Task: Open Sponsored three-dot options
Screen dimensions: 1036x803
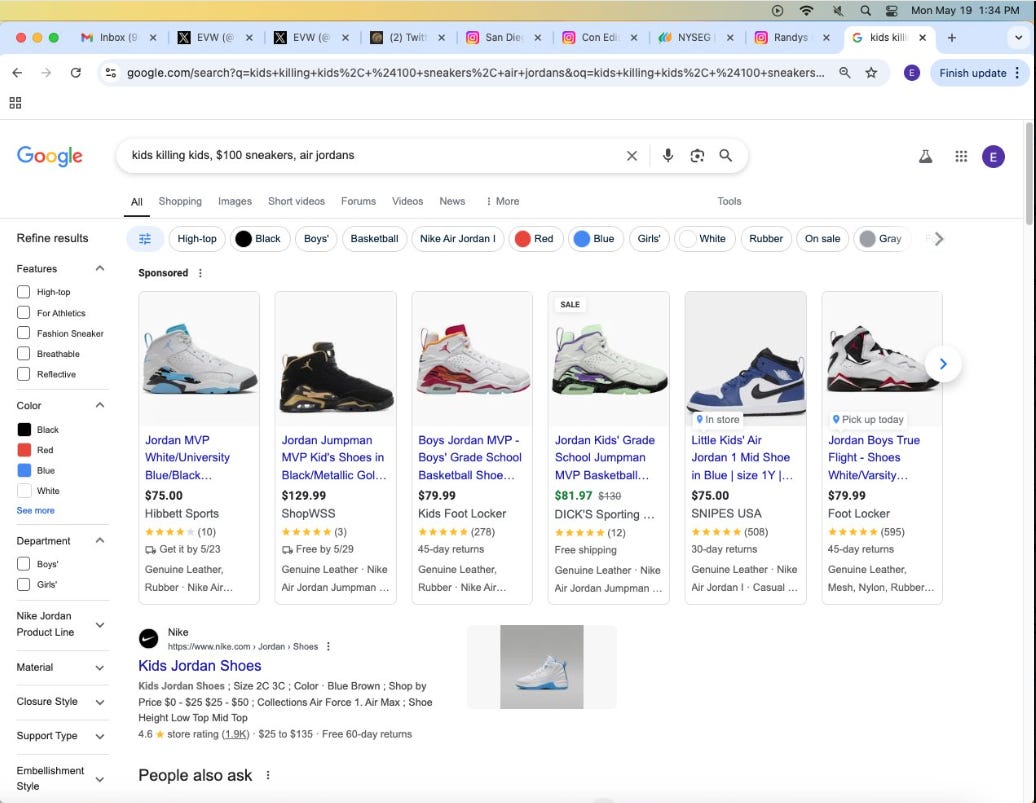Action: click(x=200, y=273)
